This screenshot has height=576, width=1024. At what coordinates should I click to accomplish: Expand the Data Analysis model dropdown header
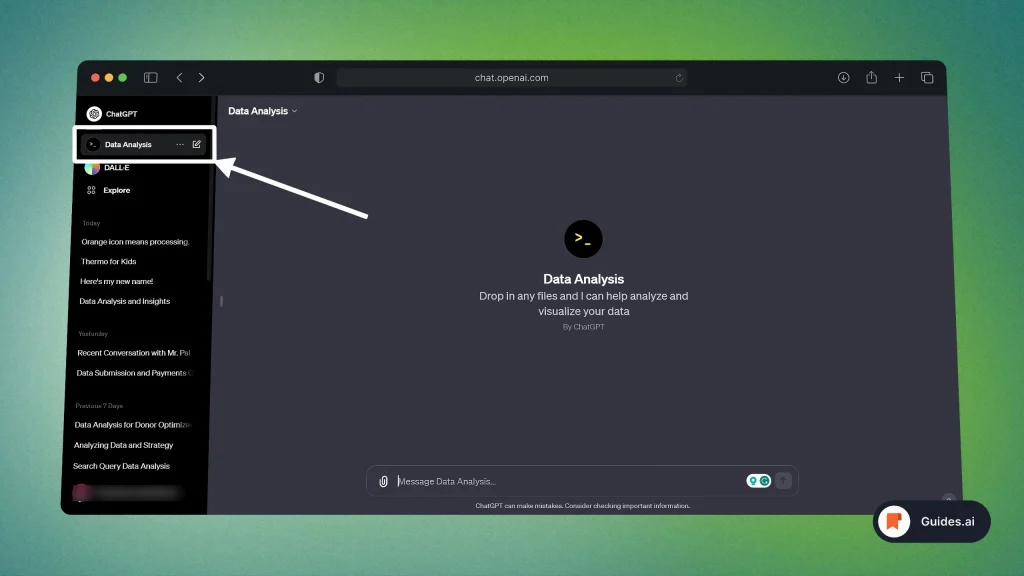click(263, 111)
